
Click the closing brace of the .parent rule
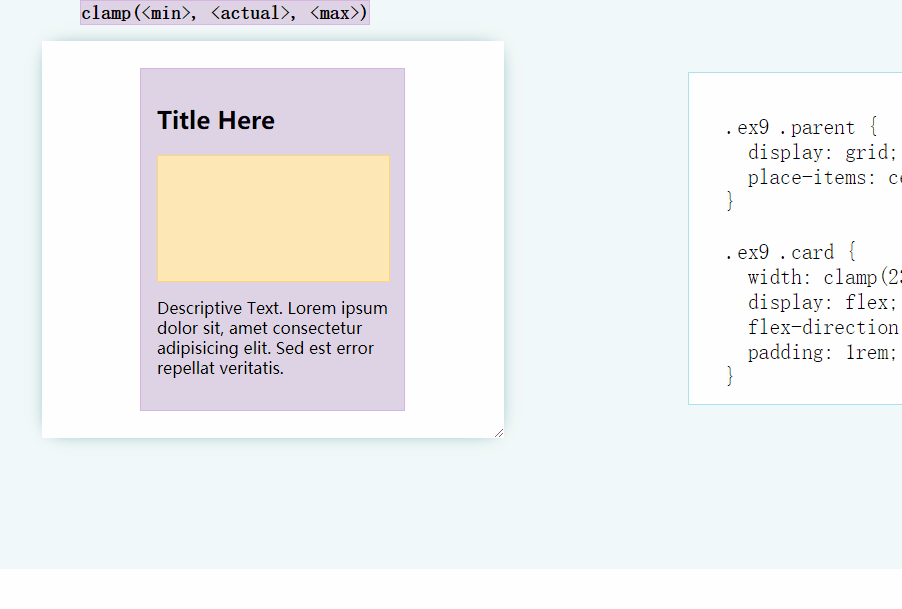tap(730, 202)
